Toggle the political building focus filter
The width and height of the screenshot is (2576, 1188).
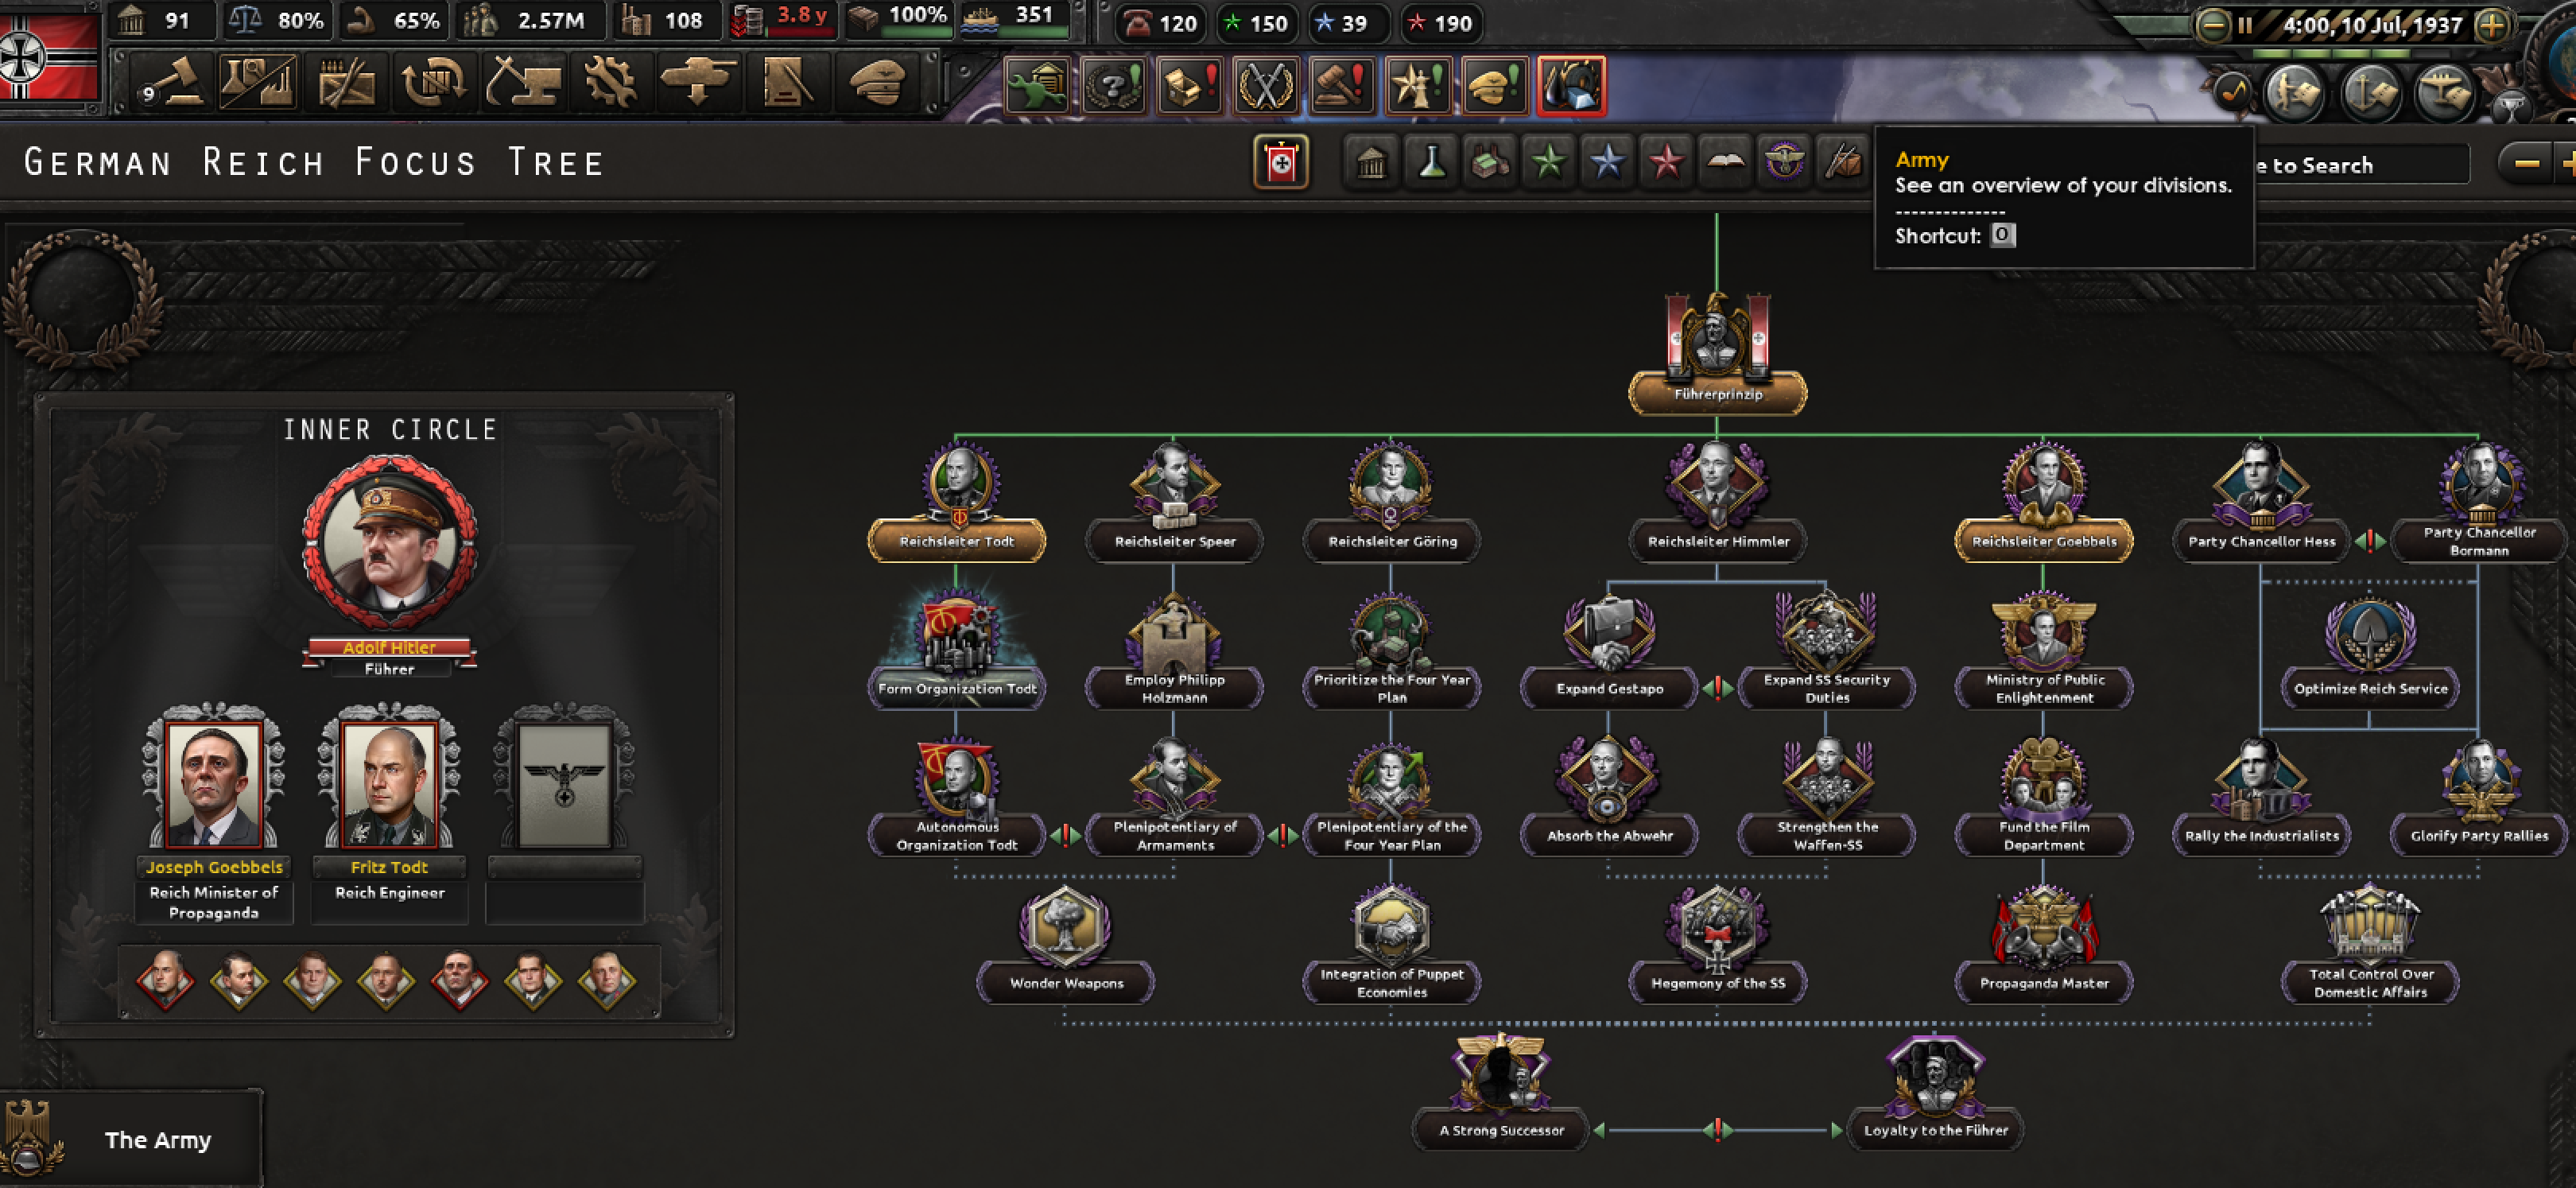click(x=1371, y=161)
